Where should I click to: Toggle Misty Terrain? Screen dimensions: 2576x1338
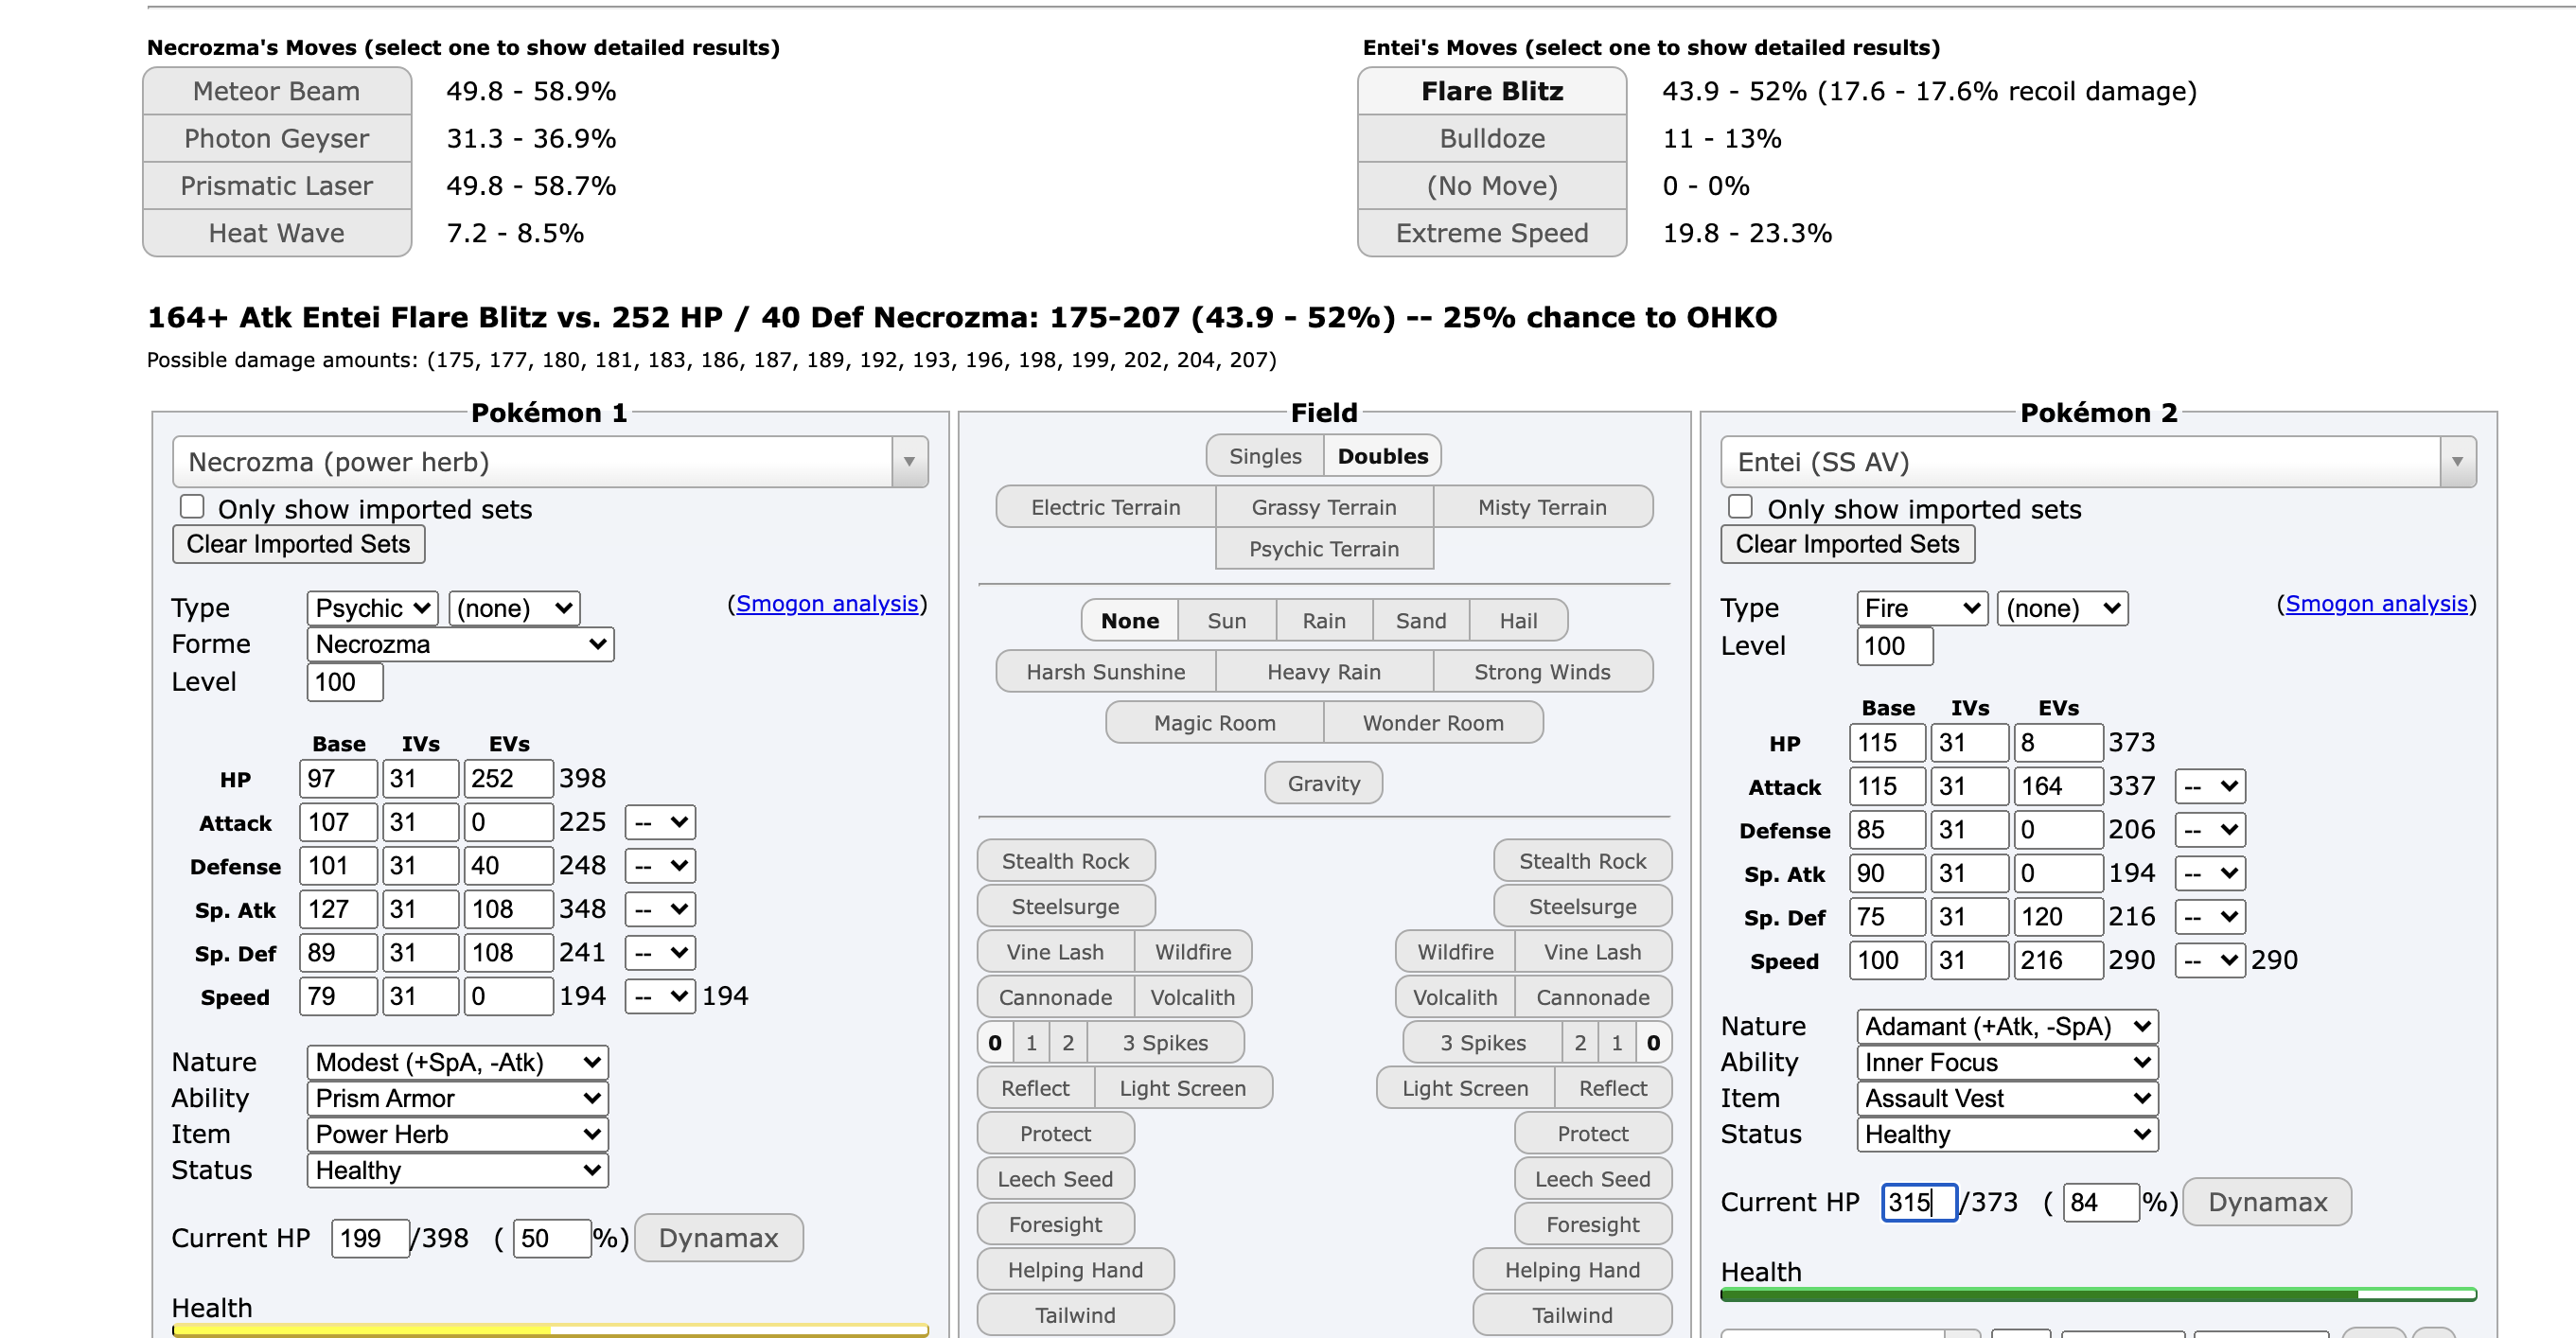(x=1542, y=507)
